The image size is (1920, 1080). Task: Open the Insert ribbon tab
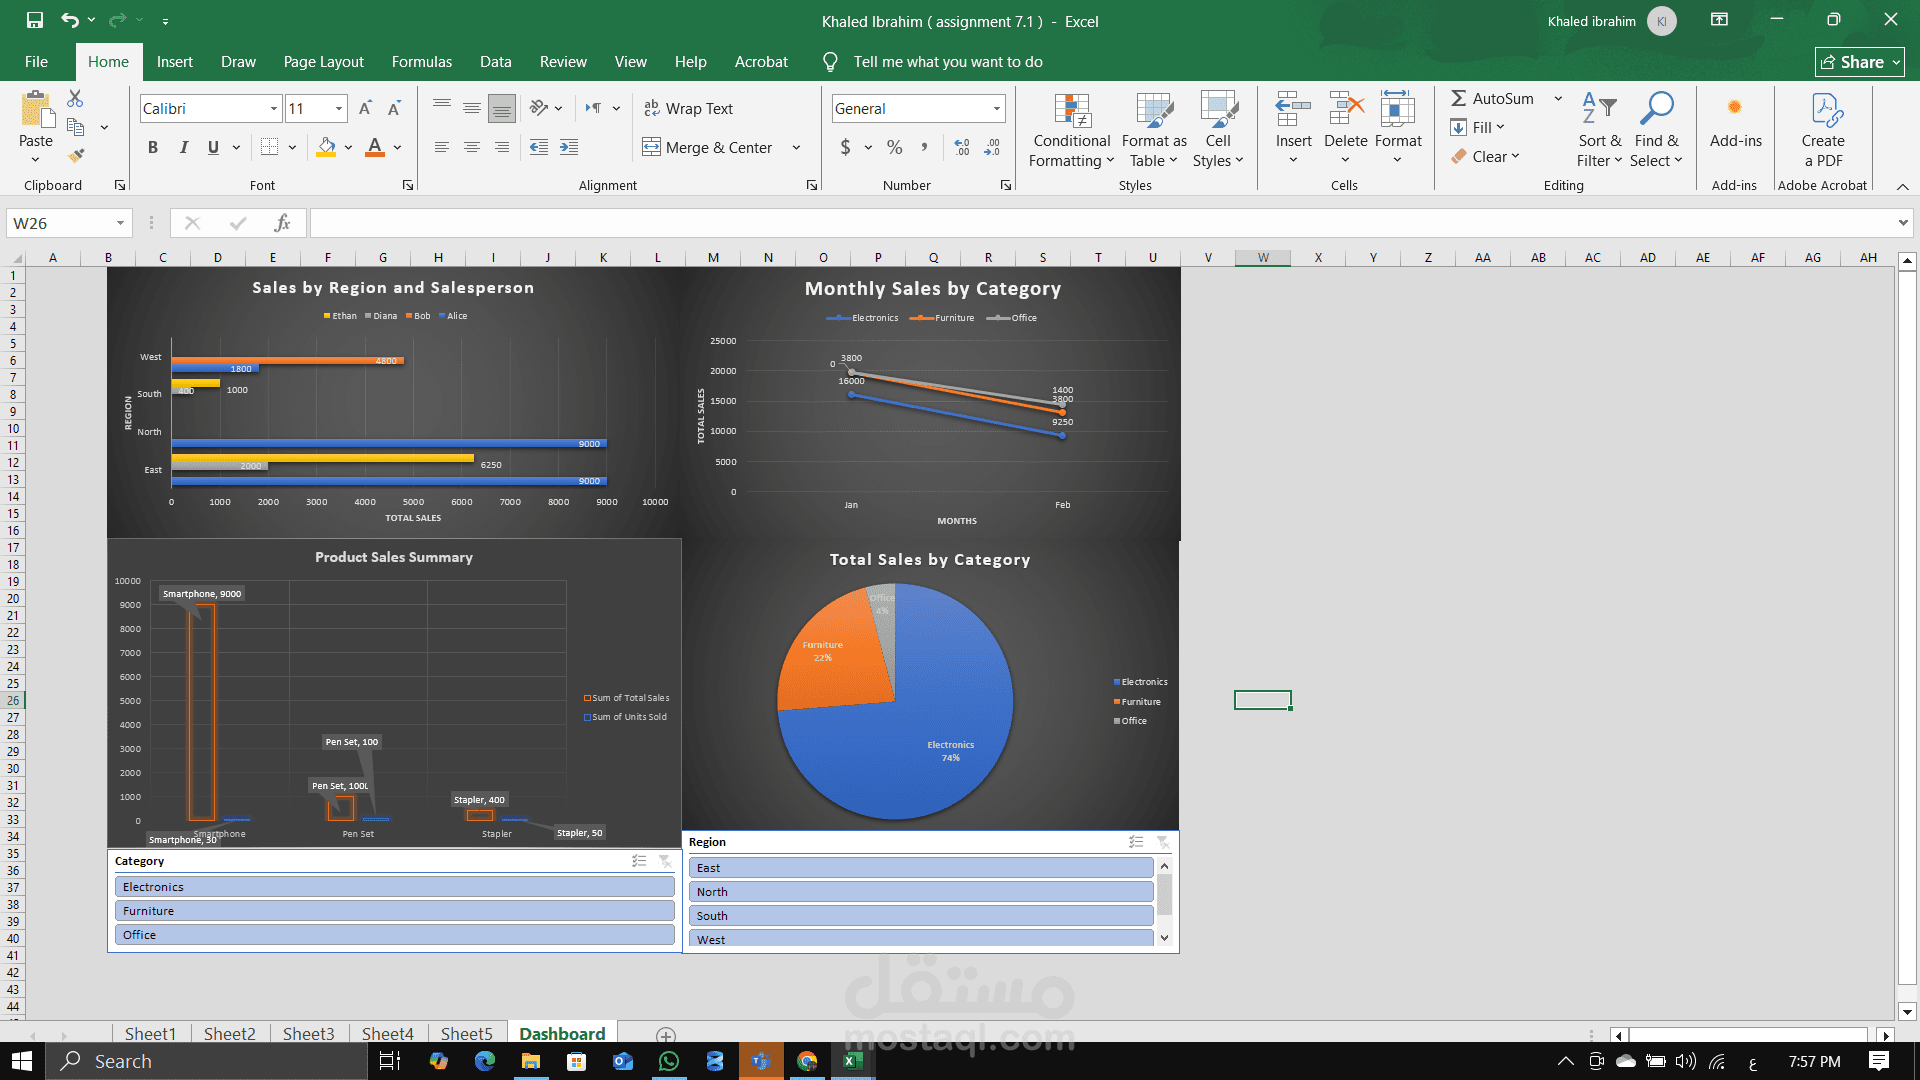point(175,62)
